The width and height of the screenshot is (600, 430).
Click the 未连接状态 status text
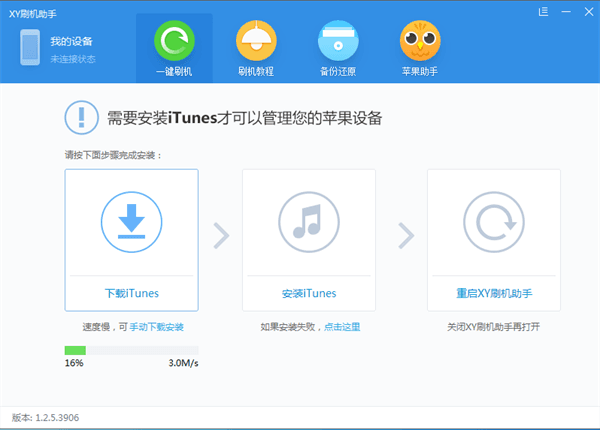tap(73, 59)
